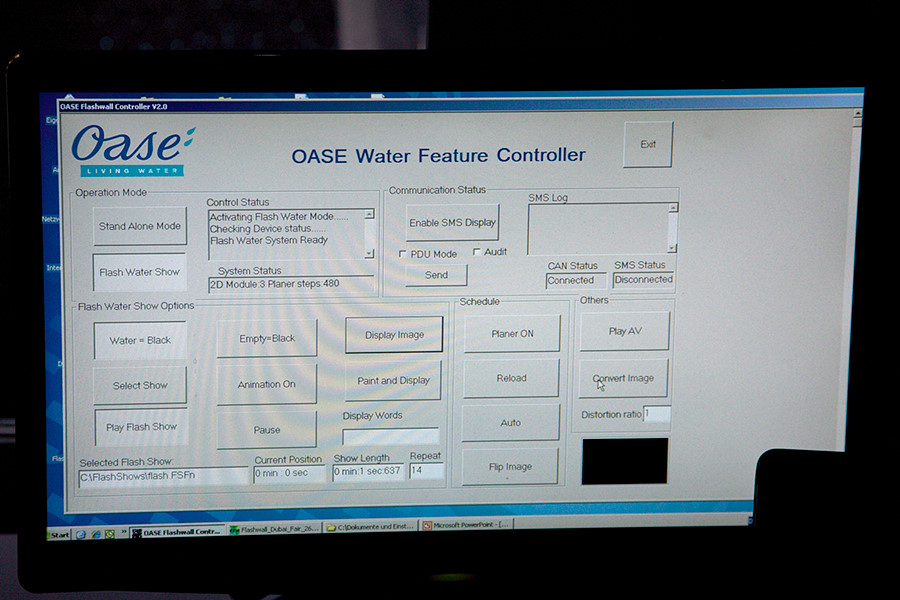Select 'Activating Flash Water Mode' status line
The image size is (900, 600).
point(279,216)
